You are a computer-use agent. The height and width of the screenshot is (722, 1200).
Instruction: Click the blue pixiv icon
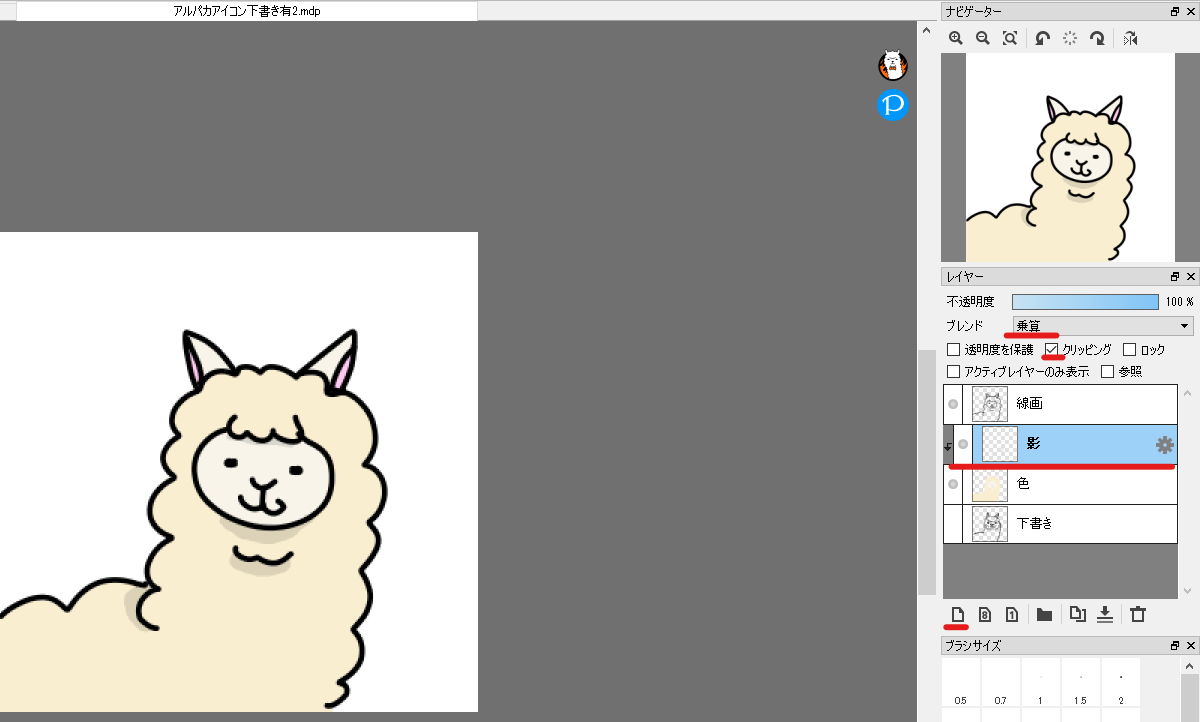pos(893,105)
